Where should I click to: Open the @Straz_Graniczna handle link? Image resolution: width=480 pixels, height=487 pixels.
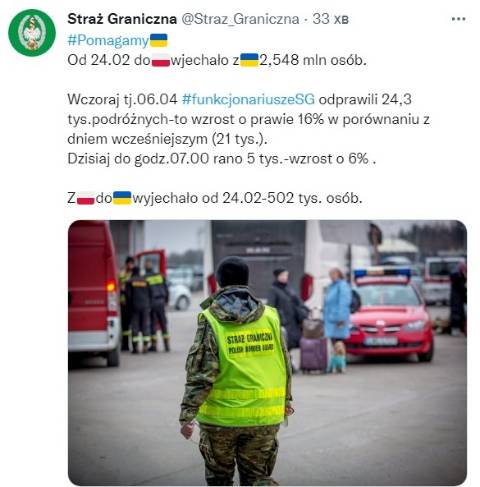coord(240,19)
